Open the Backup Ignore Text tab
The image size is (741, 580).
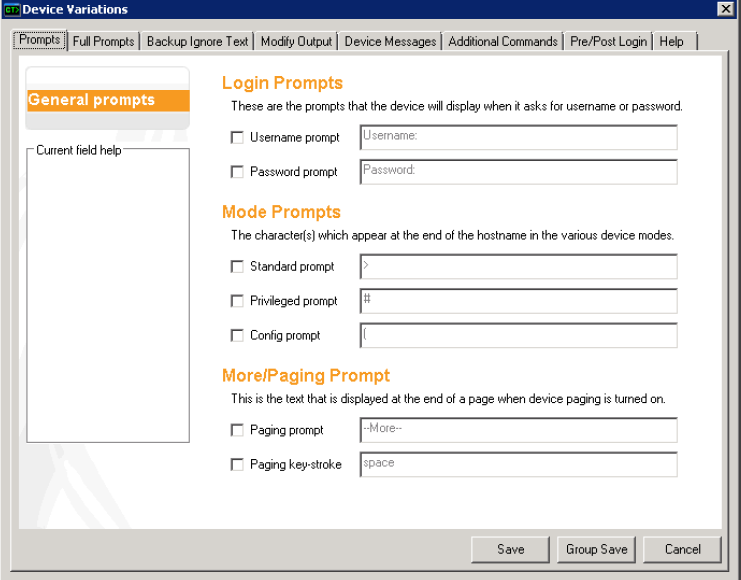(197, 42)
